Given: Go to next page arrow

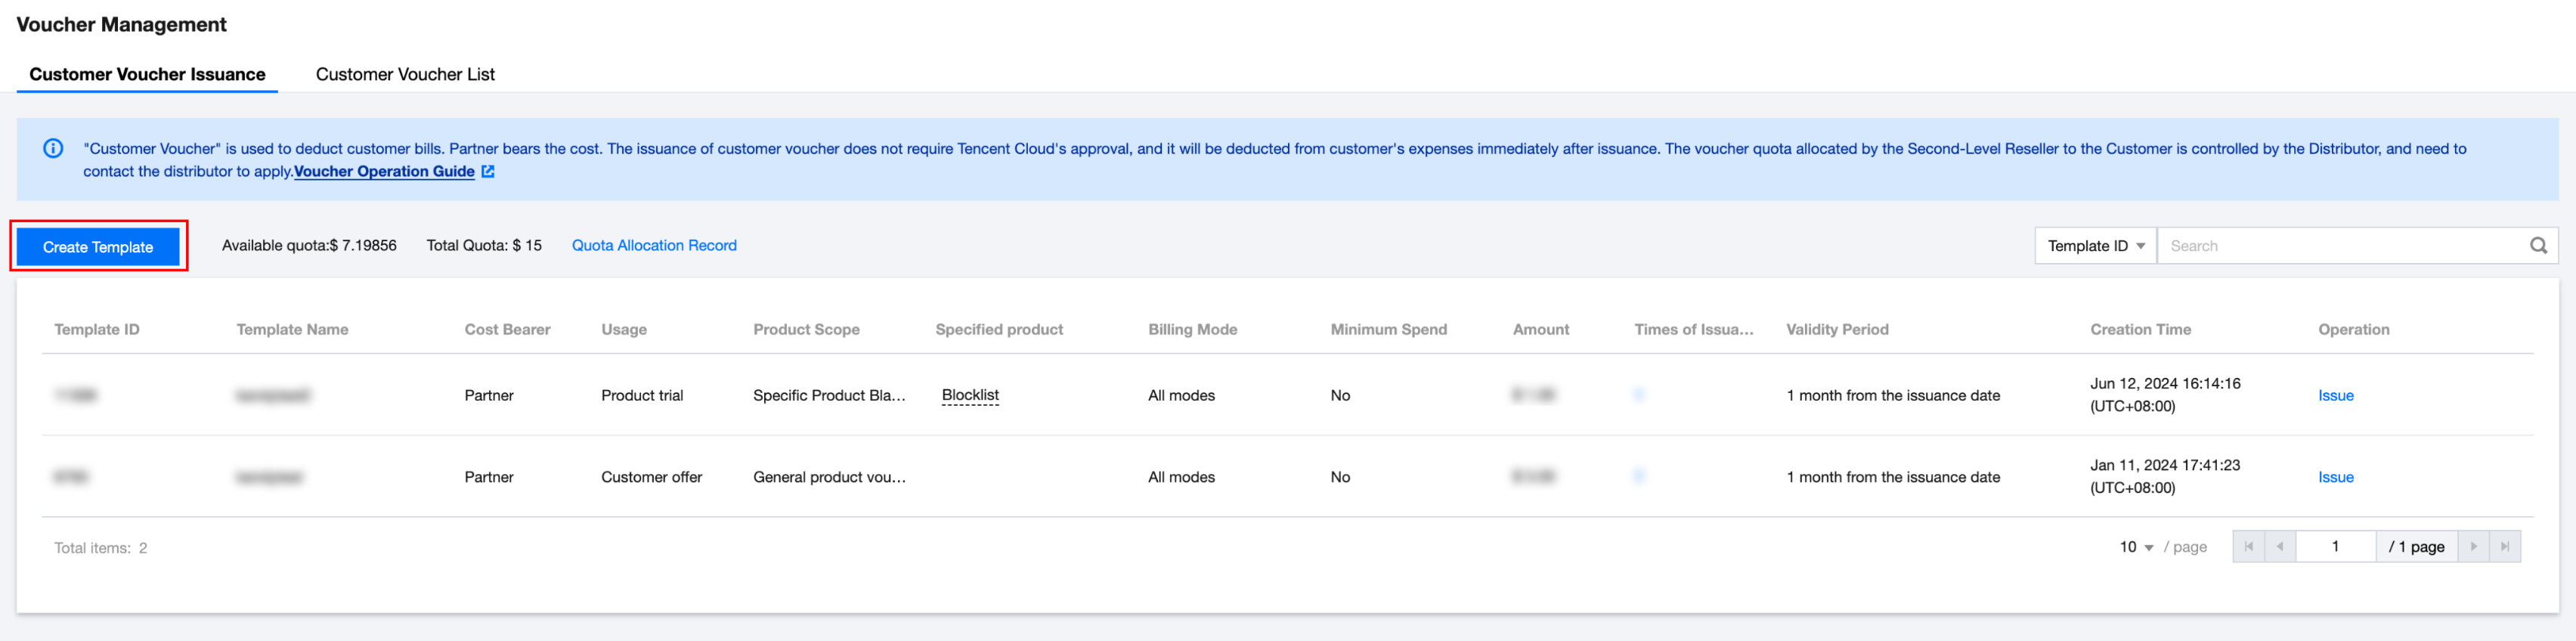Looking at the screenshot, I should click(x=2473, y=547).
